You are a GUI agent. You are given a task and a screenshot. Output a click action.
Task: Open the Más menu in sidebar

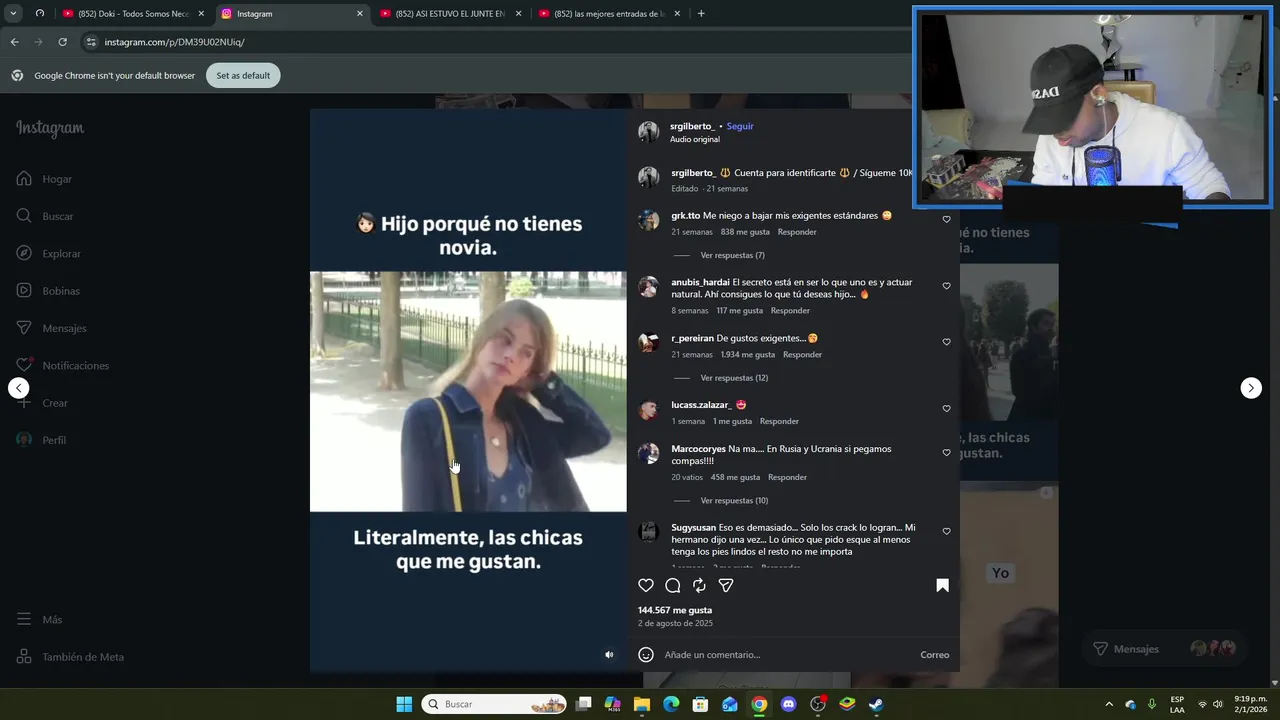(x=39, y=620)
